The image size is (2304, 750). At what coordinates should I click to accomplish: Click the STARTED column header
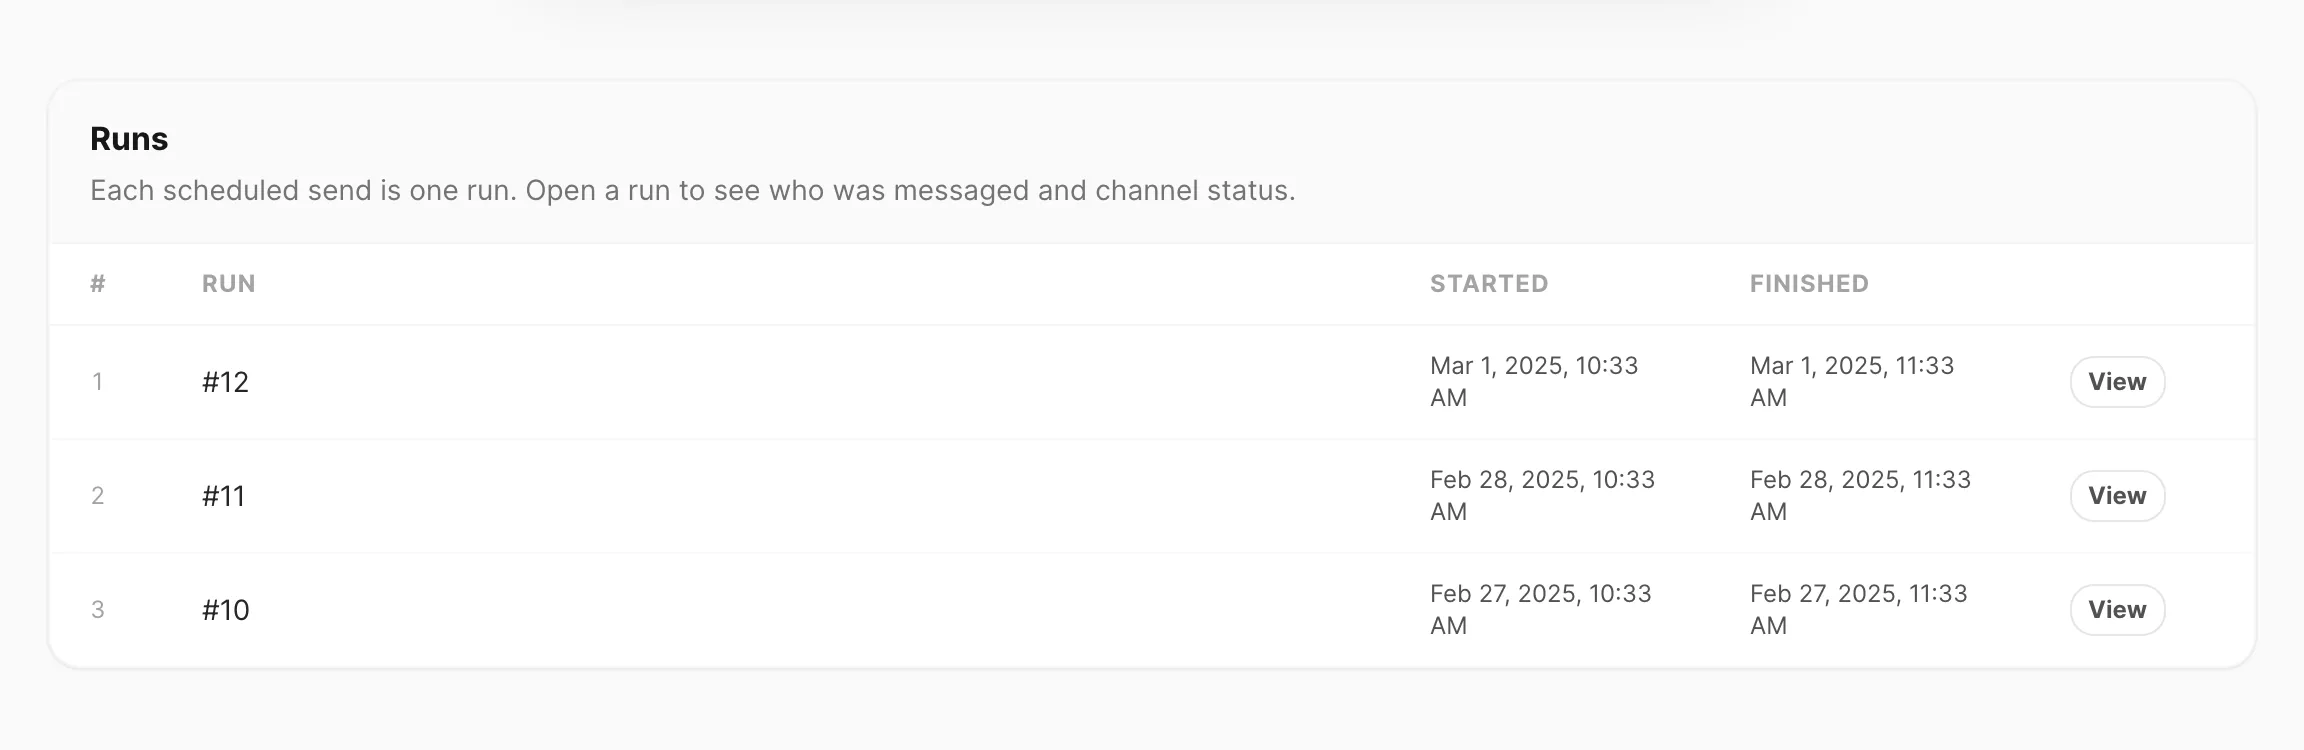(x=1489, y=284)
